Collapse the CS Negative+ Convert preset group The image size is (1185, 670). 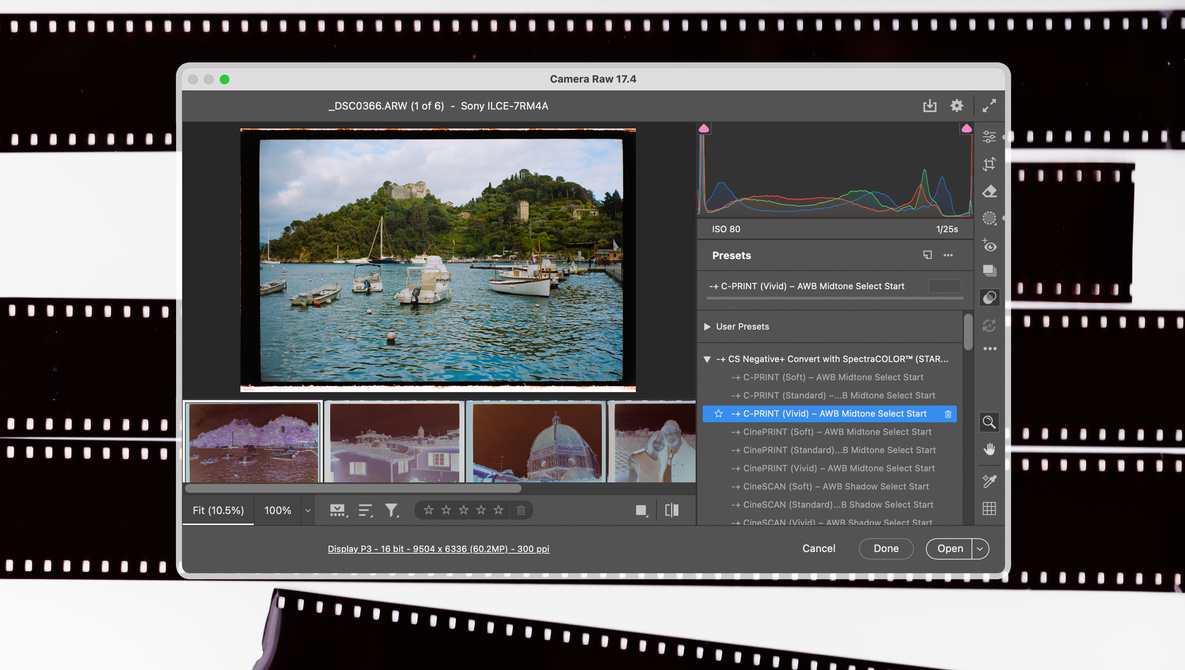tap(708, 359)
